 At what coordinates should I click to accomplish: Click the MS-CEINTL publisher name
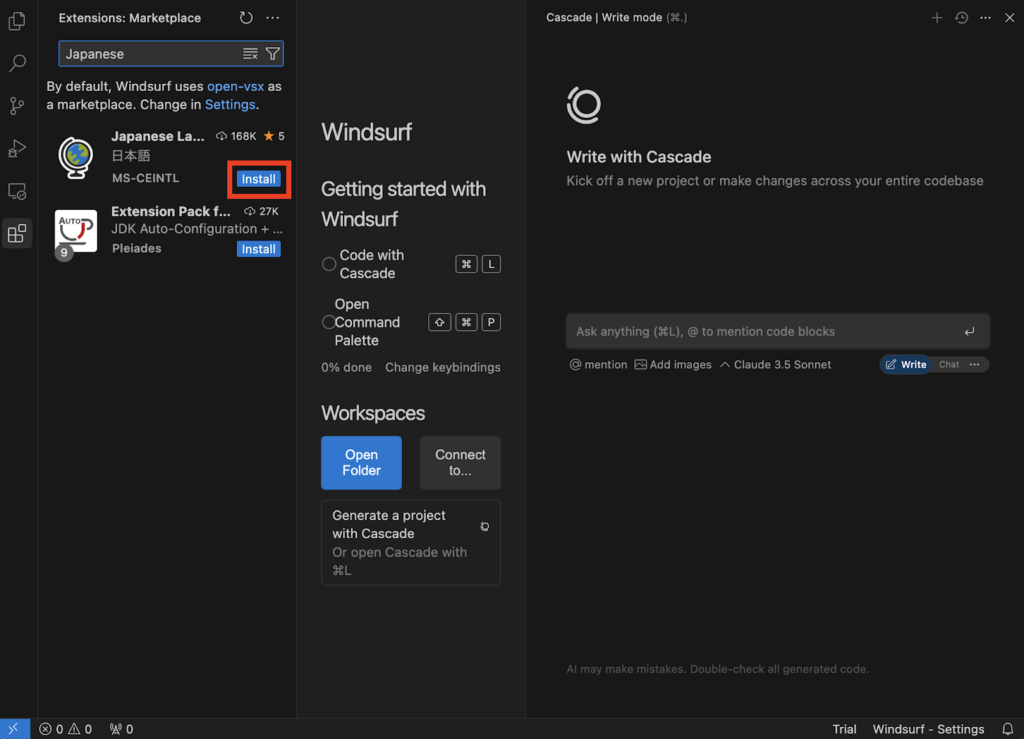click(x=145, y=178)
